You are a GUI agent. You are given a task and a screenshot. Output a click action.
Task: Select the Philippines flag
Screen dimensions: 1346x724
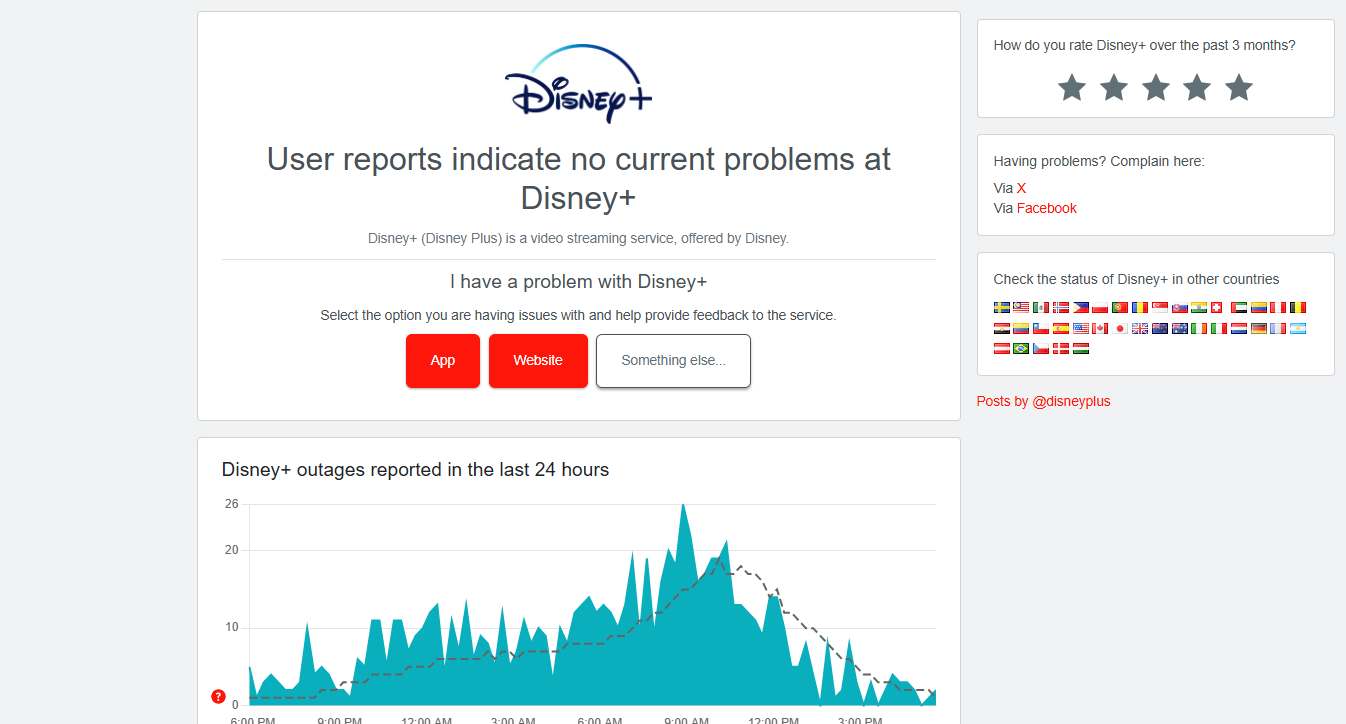click(1081, 308)
